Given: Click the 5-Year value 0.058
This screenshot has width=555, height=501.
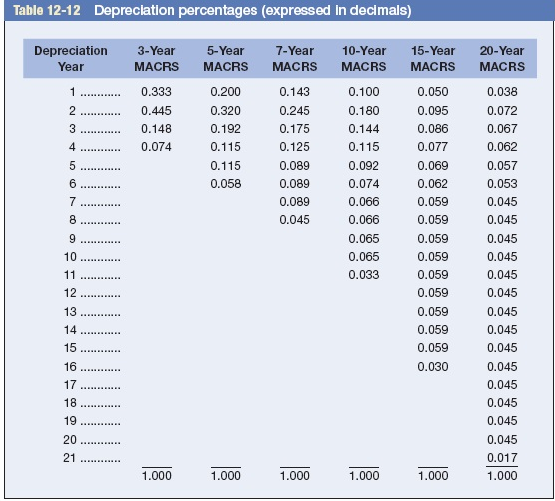Looking at the screenshot, I should tap(225, 184).
